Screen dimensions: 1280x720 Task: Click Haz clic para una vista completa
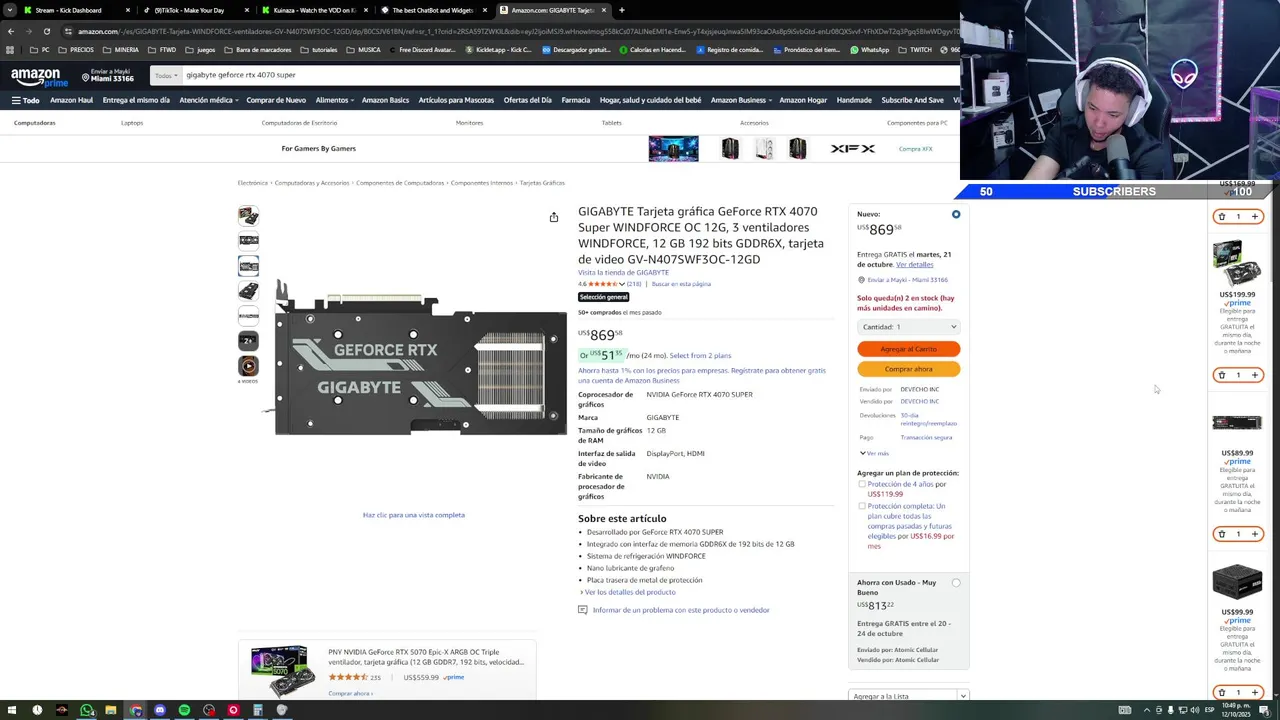click(x=413, y=515)
